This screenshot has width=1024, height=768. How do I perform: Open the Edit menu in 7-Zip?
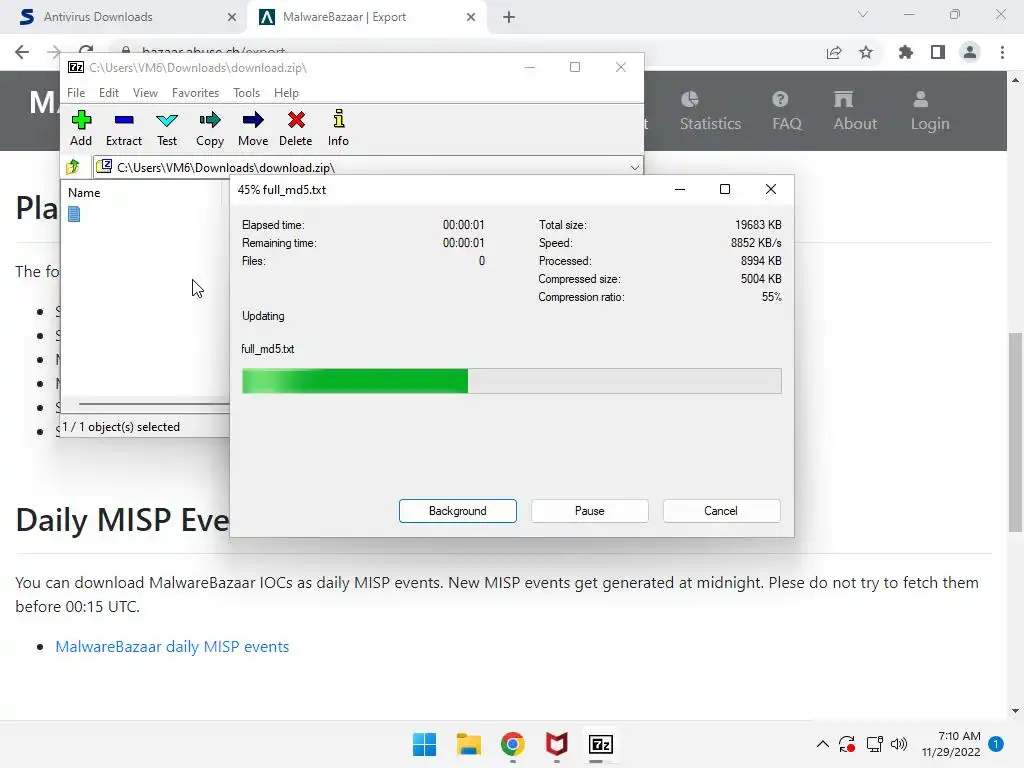[108, 93]
